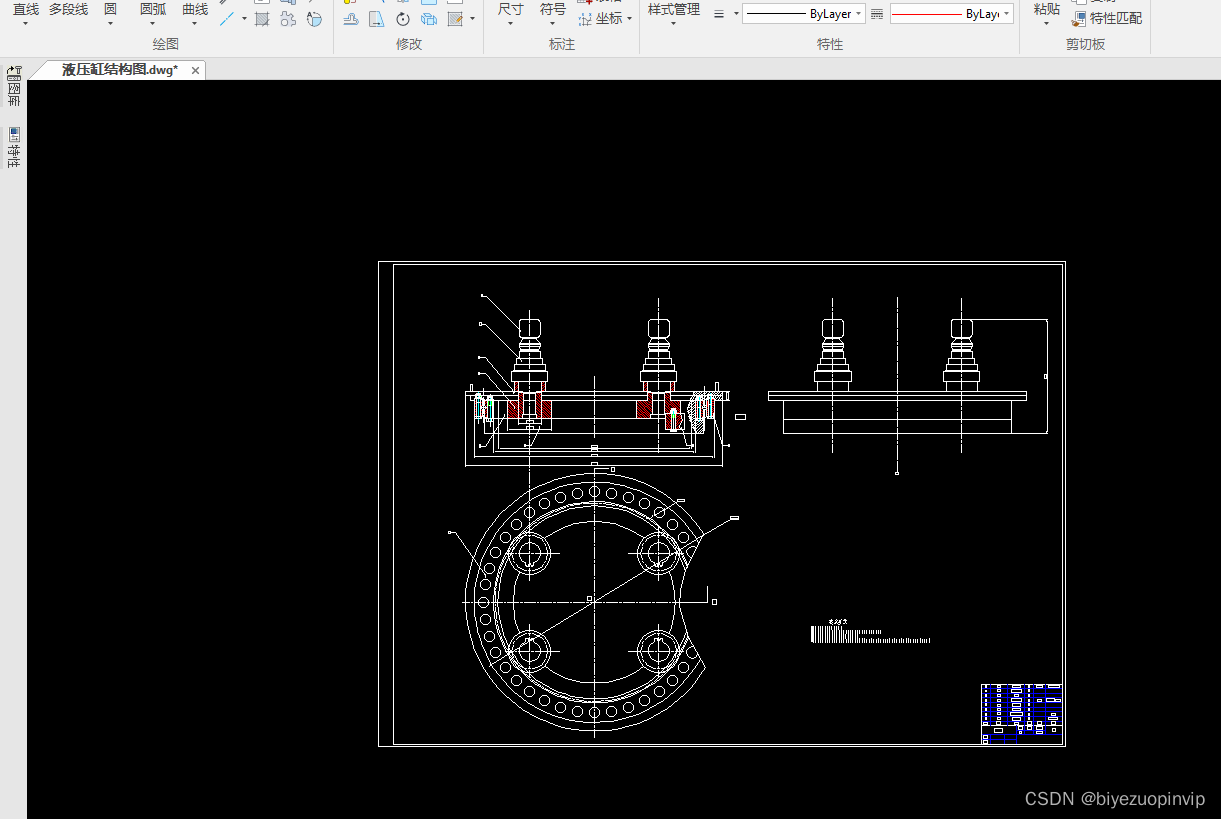Click the 修改 group label

tap(409, 44)
